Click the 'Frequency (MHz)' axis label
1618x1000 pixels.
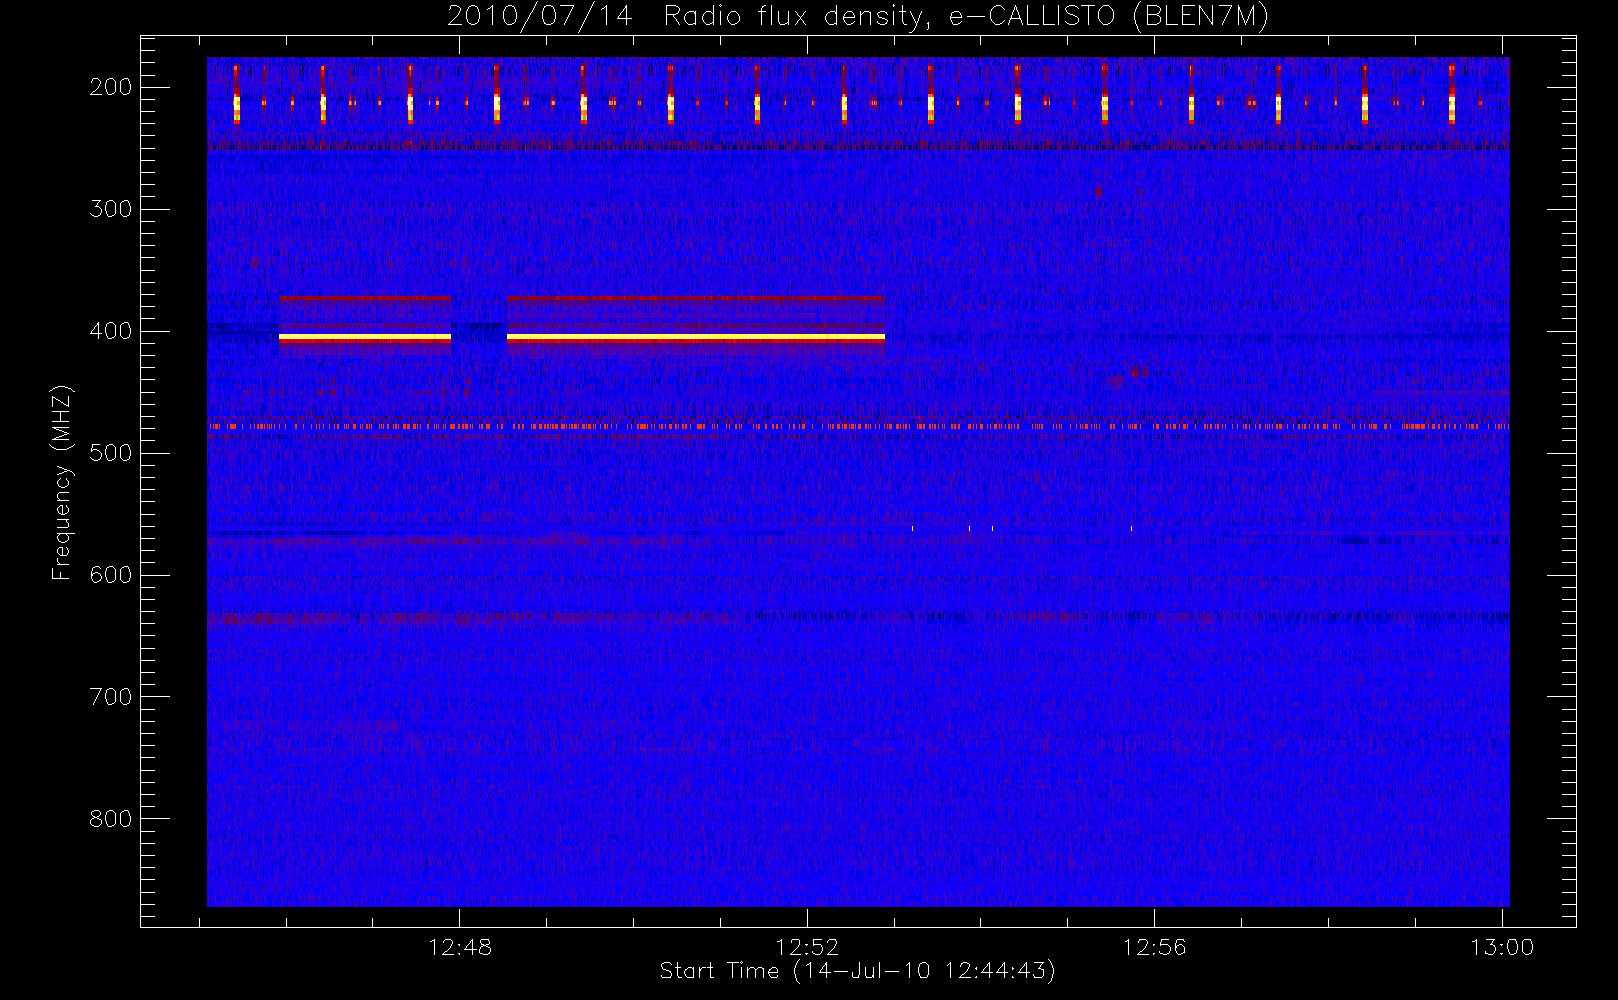62,483
